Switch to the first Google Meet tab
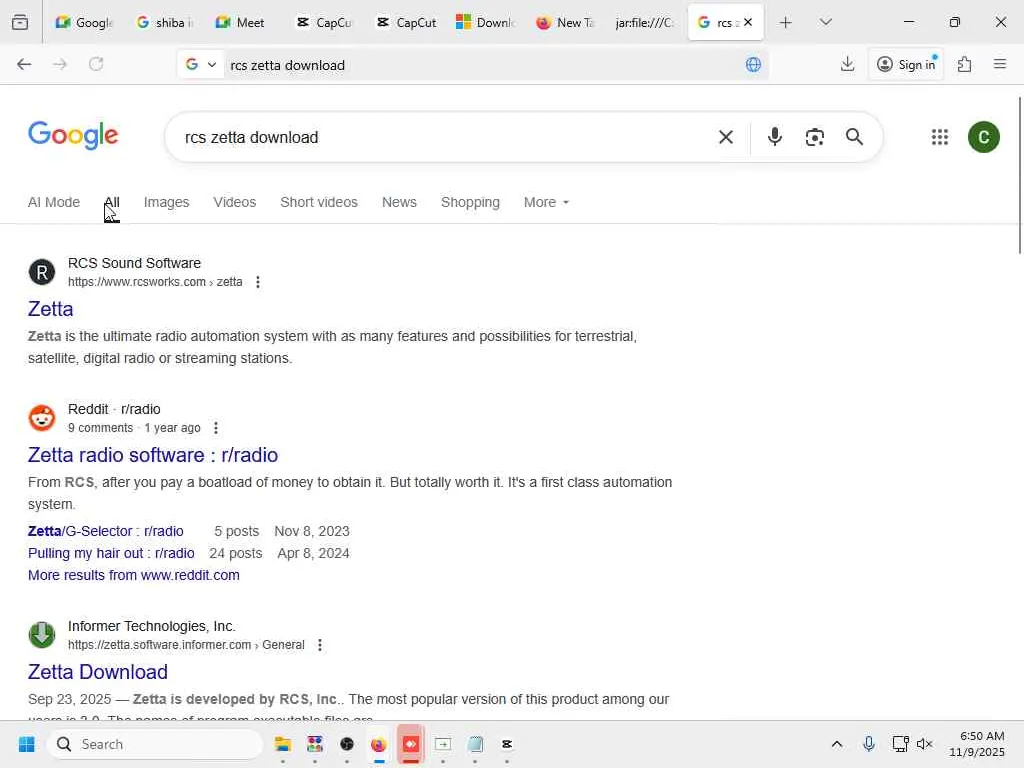This screenshot has width=1024, height=768. coord(84,22)
